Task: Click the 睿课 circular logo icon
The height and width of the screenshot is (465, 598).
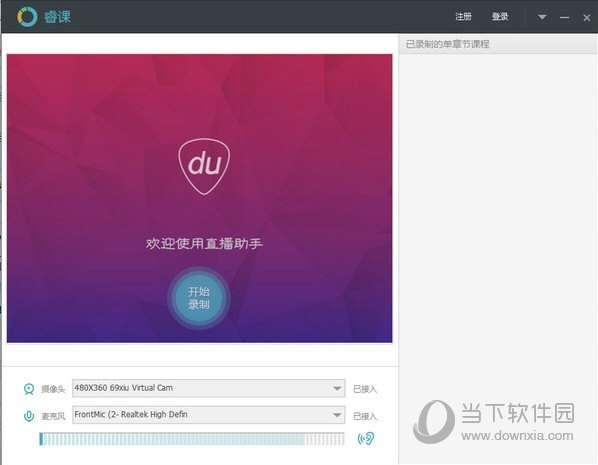Action: [x=27, y=17]
